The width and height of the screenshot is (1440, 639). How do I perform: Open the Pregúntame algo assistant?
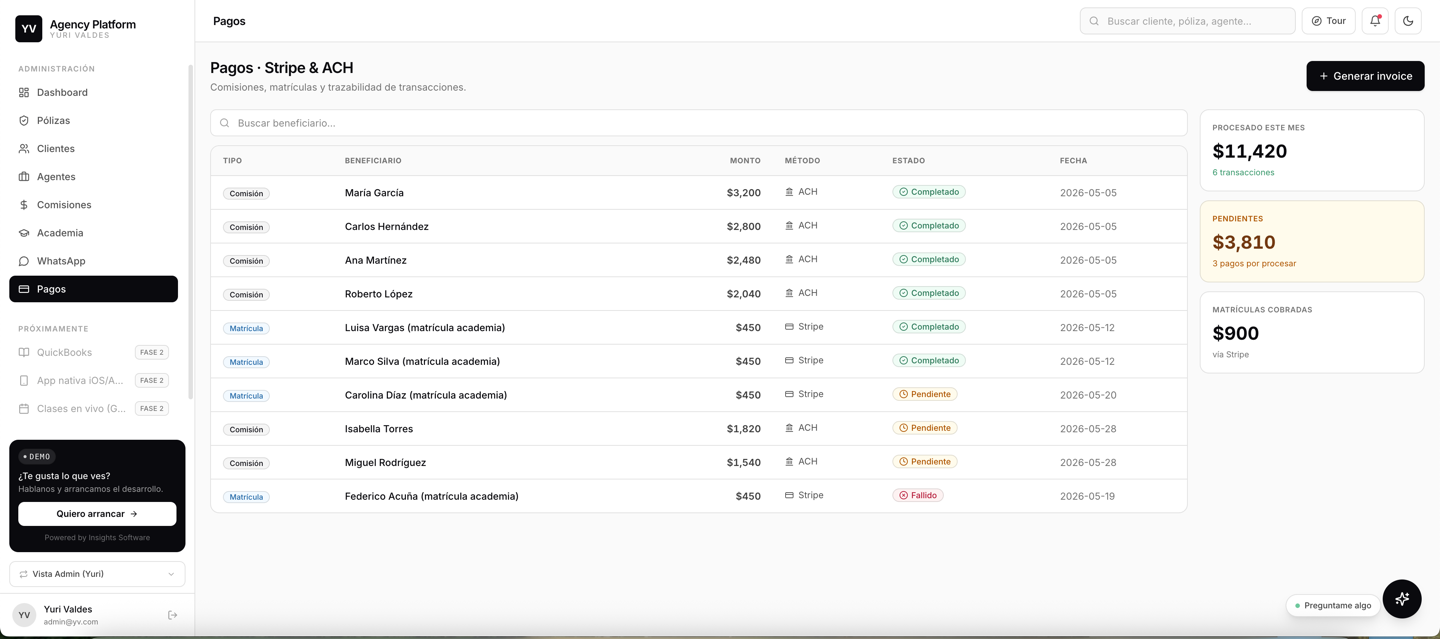[x=1333, y=605]
